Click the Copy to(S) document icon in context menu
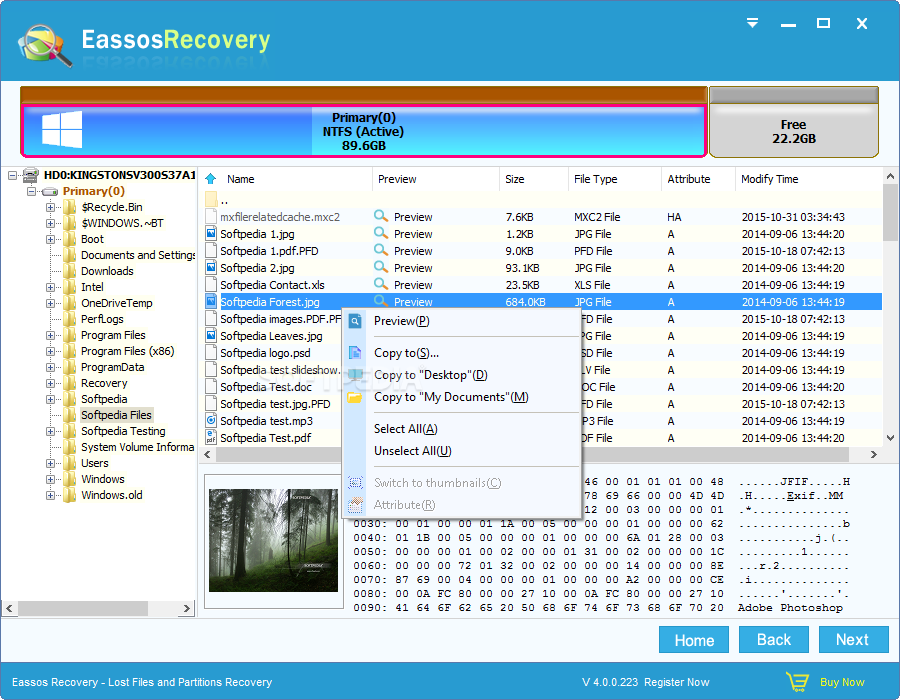The image size is (900, 700). click(355, 353)
